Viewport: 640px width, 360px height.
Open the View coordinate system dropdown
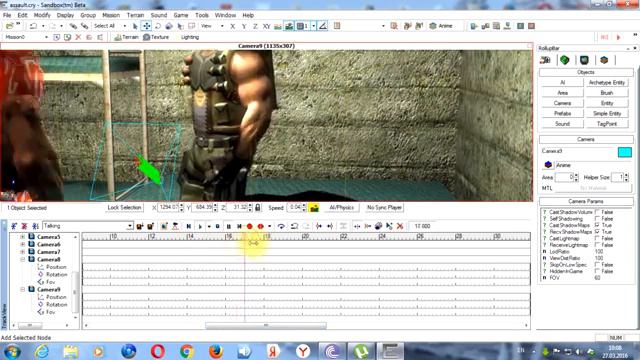point(222,26)
